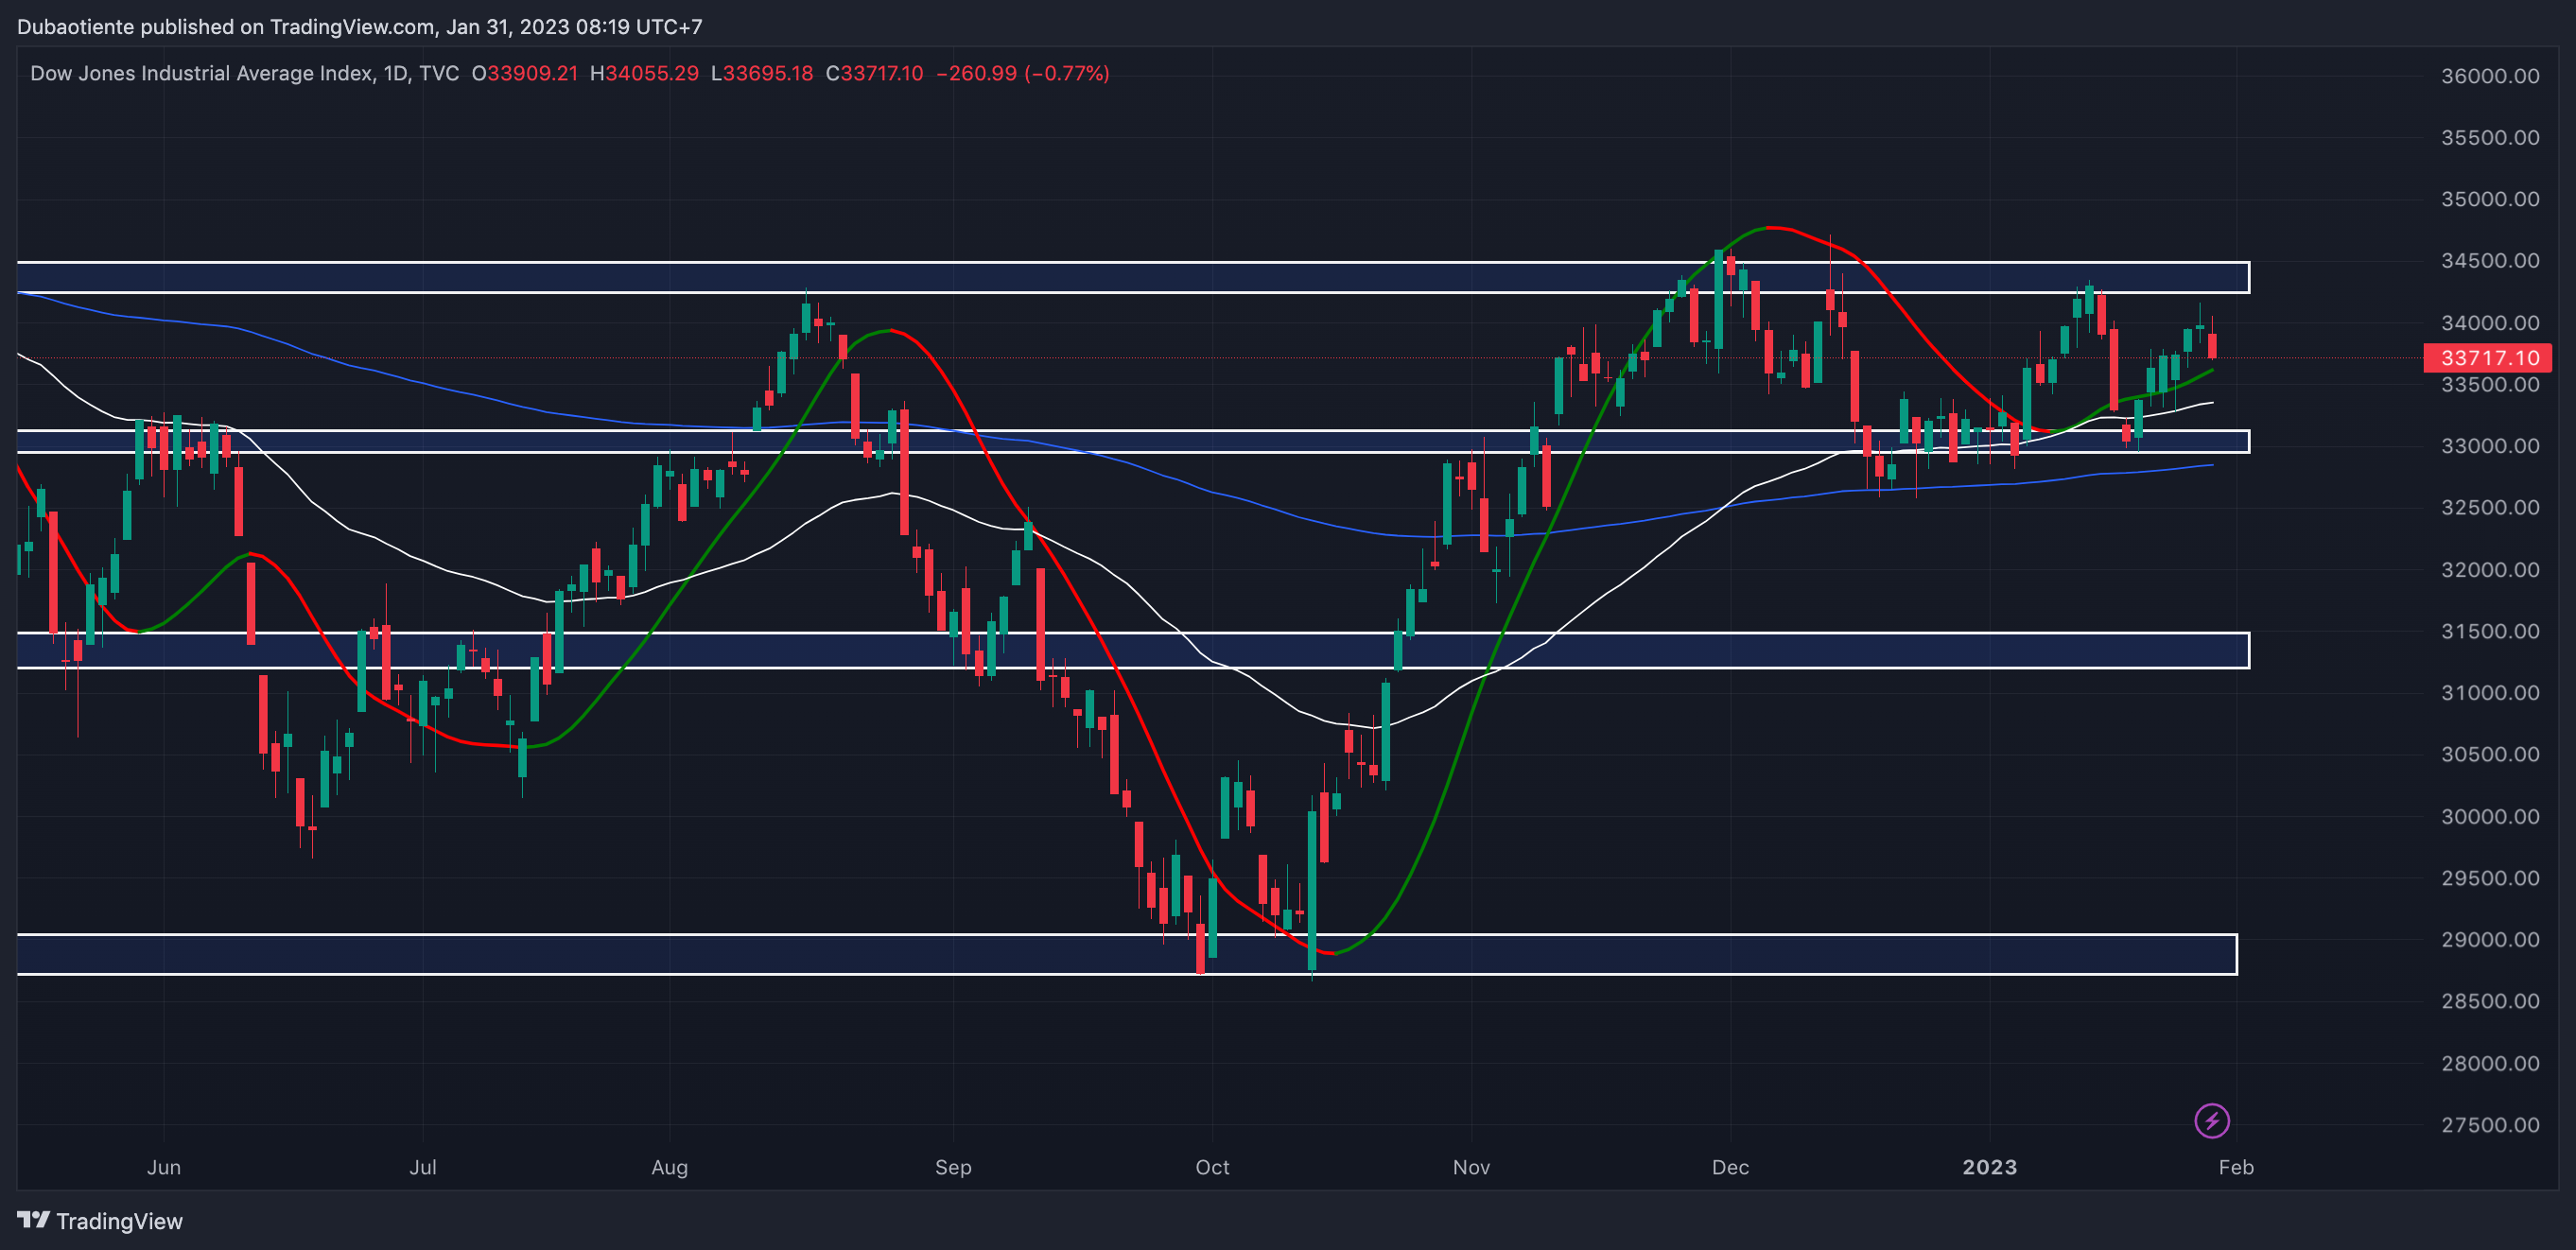Viewport: 2576px width, 1250px height.
Task: Click the 35000.00 price axis label
Action: pos(2489,199)
